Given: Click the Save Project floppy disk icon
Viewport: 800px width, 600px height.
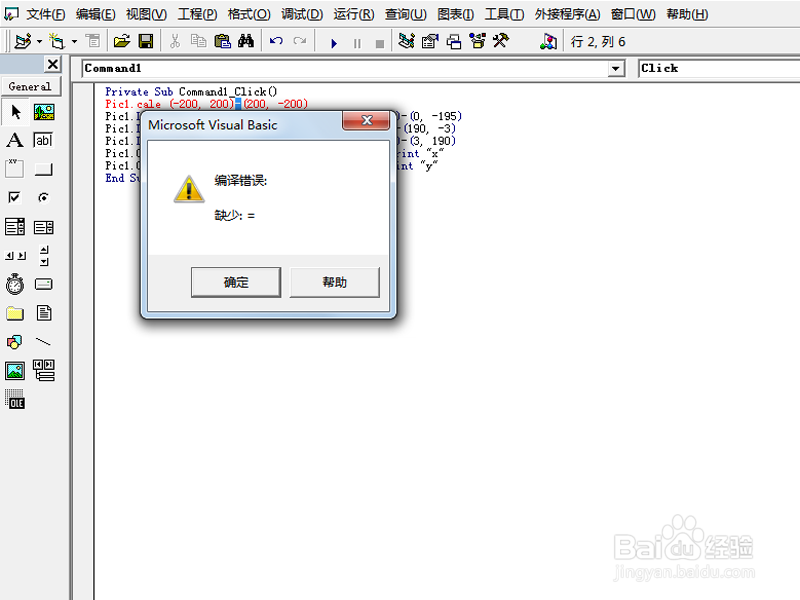Looking at the screenshot, I should pos(146,41).
